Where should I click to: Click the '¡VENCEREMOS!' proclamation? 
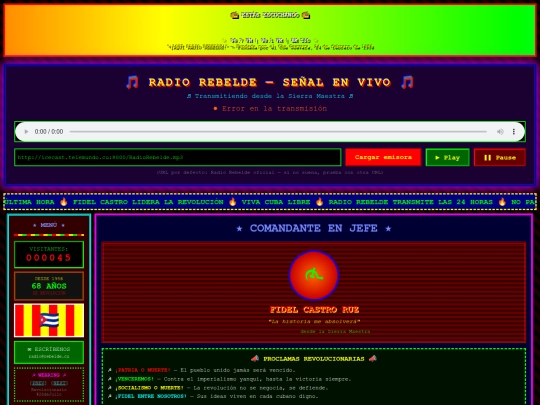pos(134,379)
